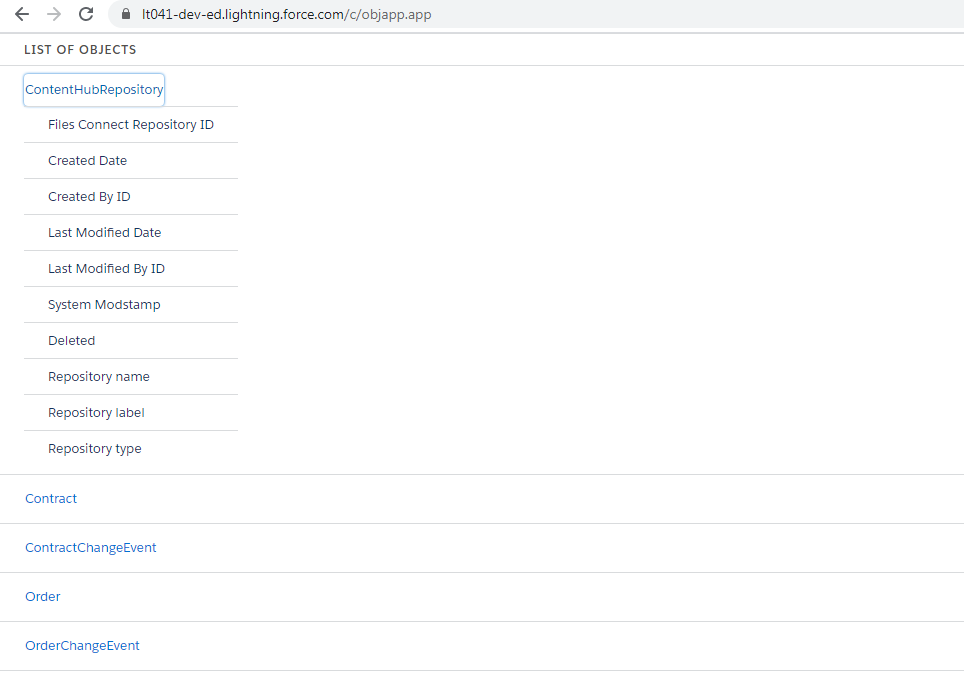Click the browser forward navigation arrow
This screenshot has width=964, height=682.
(53, 14)
